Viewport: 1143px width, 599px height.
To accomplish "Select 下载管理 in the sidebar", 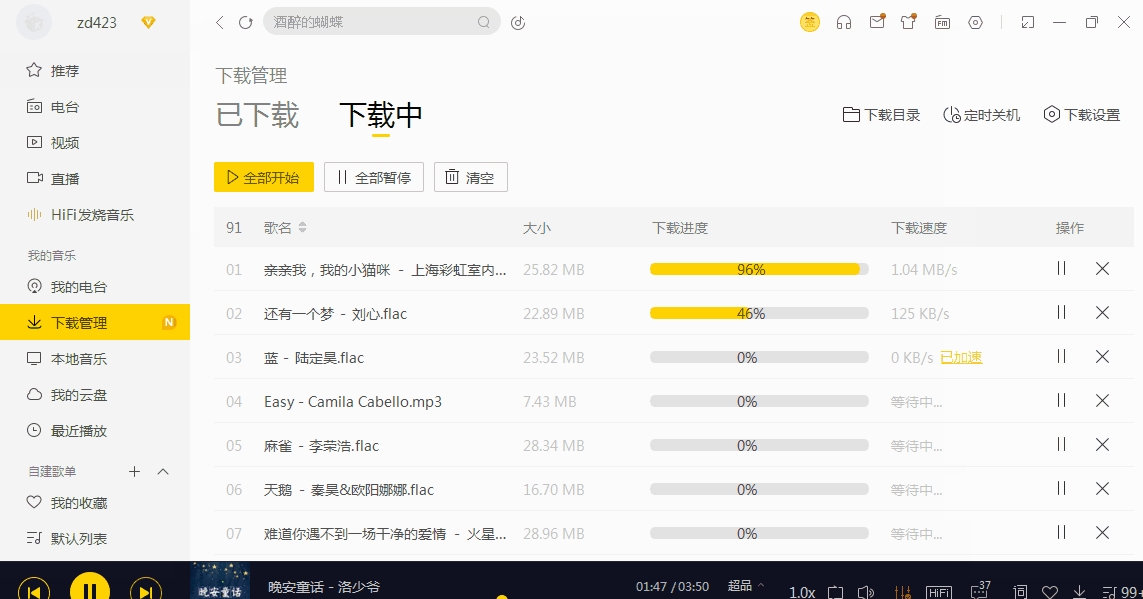I will [x=95, y=322].
